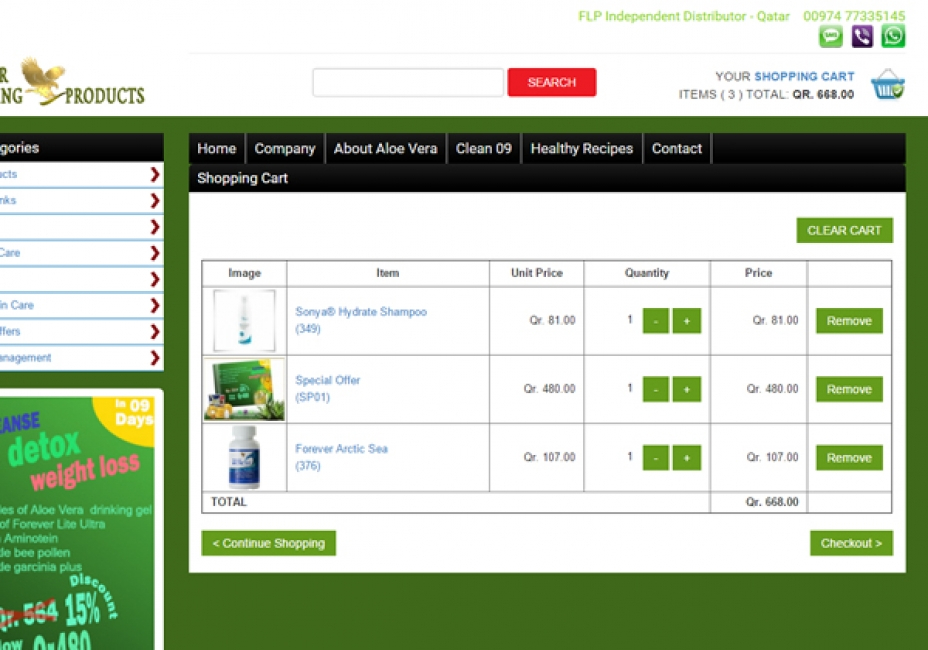Screen dimensions: 928x650
Task: Remove Forever Arctic Sea from cart
Action: tap(849, 458)
